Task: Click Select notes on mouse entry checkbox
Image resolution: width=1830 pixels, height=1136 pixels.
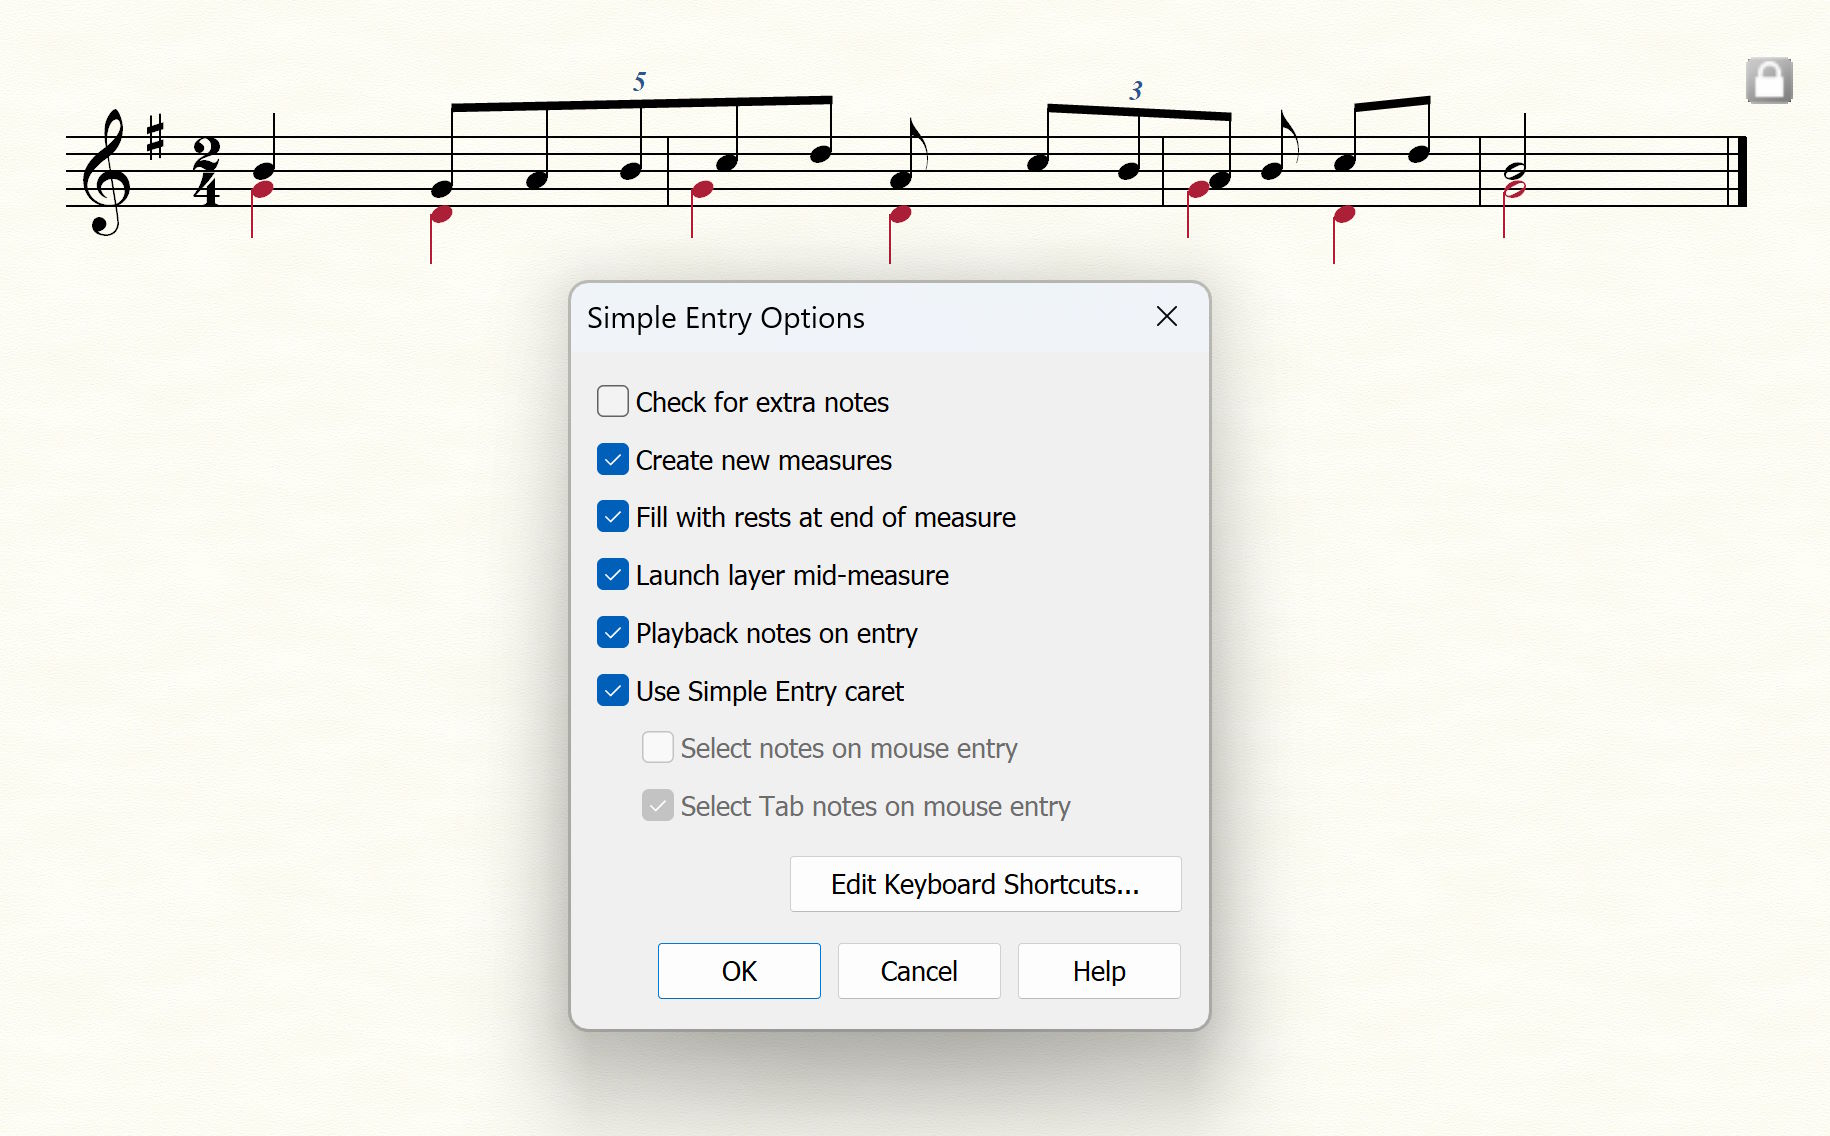Action: coord(657,748)
